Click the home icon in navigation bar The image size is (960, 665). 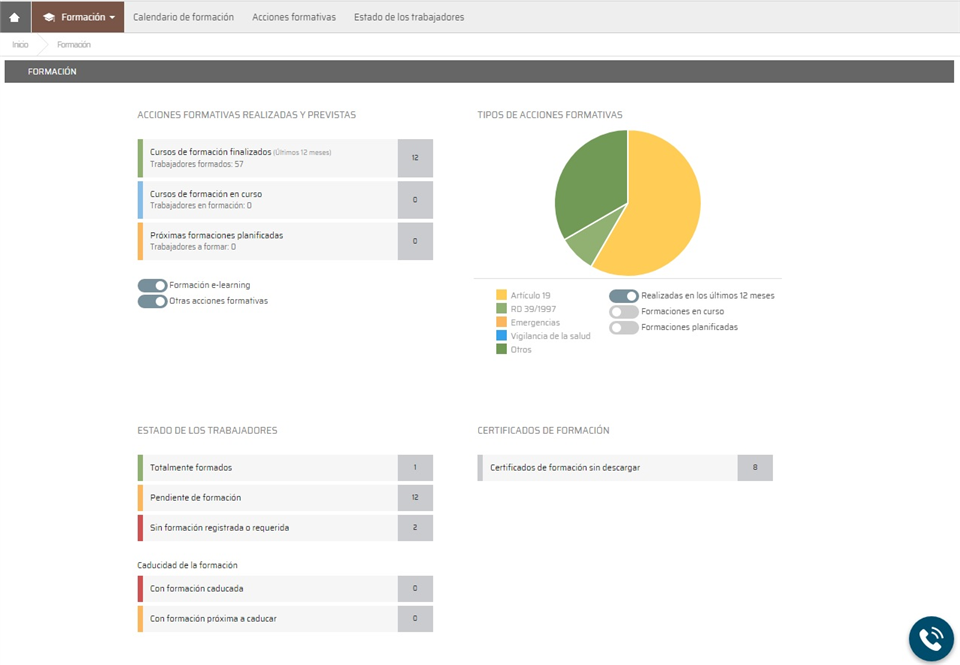[14, 17]
